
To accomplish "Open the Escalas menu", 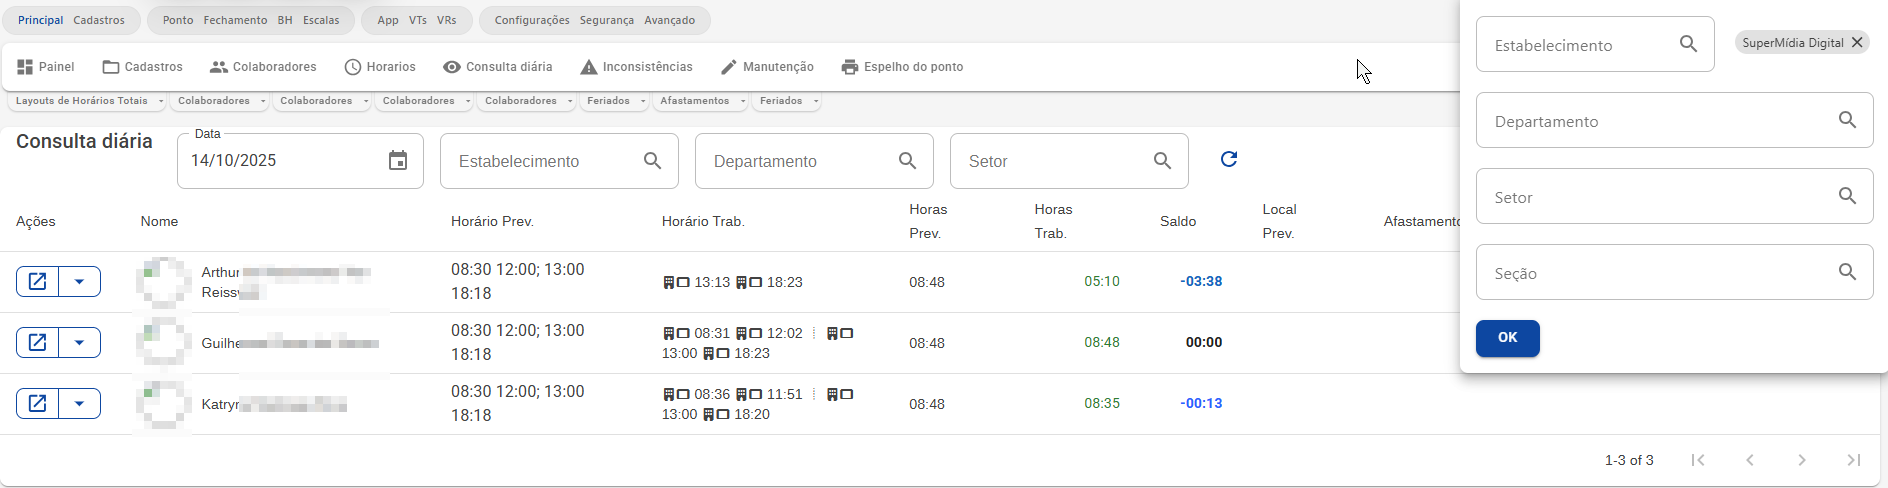I will coord(321,20).
